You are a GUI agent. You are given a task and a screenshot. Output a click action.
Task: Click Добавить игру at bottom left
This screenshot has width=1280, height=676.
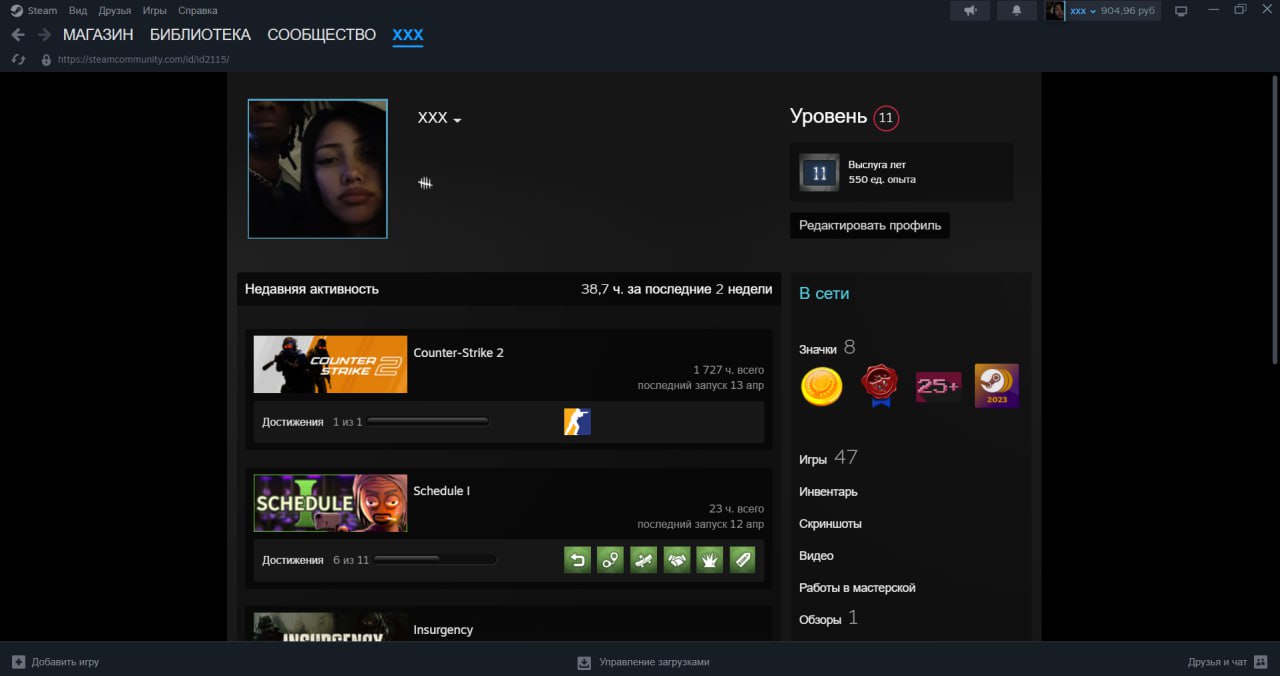click(65, 662)
